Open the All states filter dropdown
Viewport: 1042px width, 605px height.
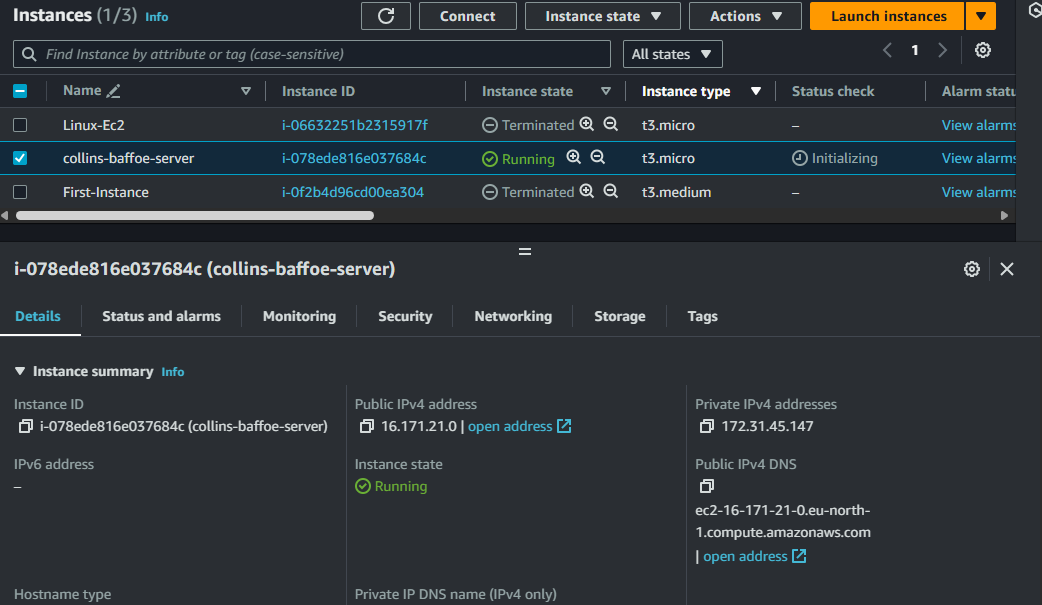(x=672, y=53)
